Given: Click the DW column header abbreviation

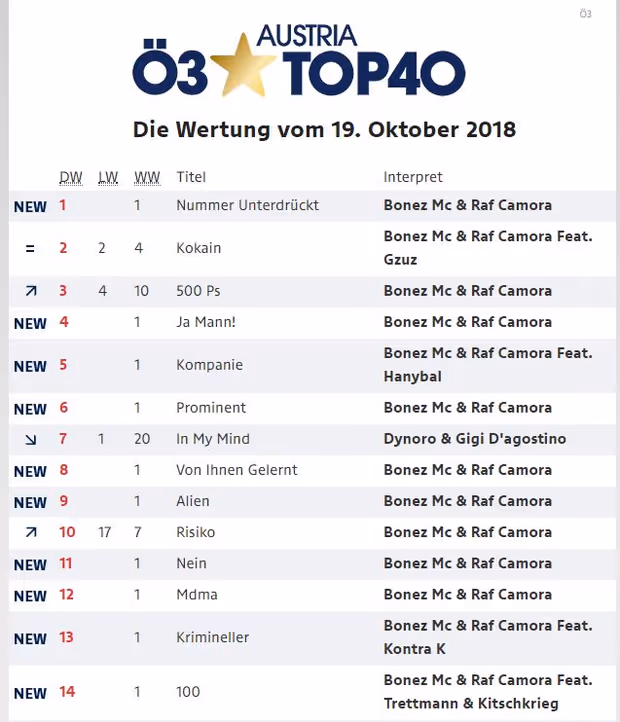Looking at the screenshot, I should point(71,177).
